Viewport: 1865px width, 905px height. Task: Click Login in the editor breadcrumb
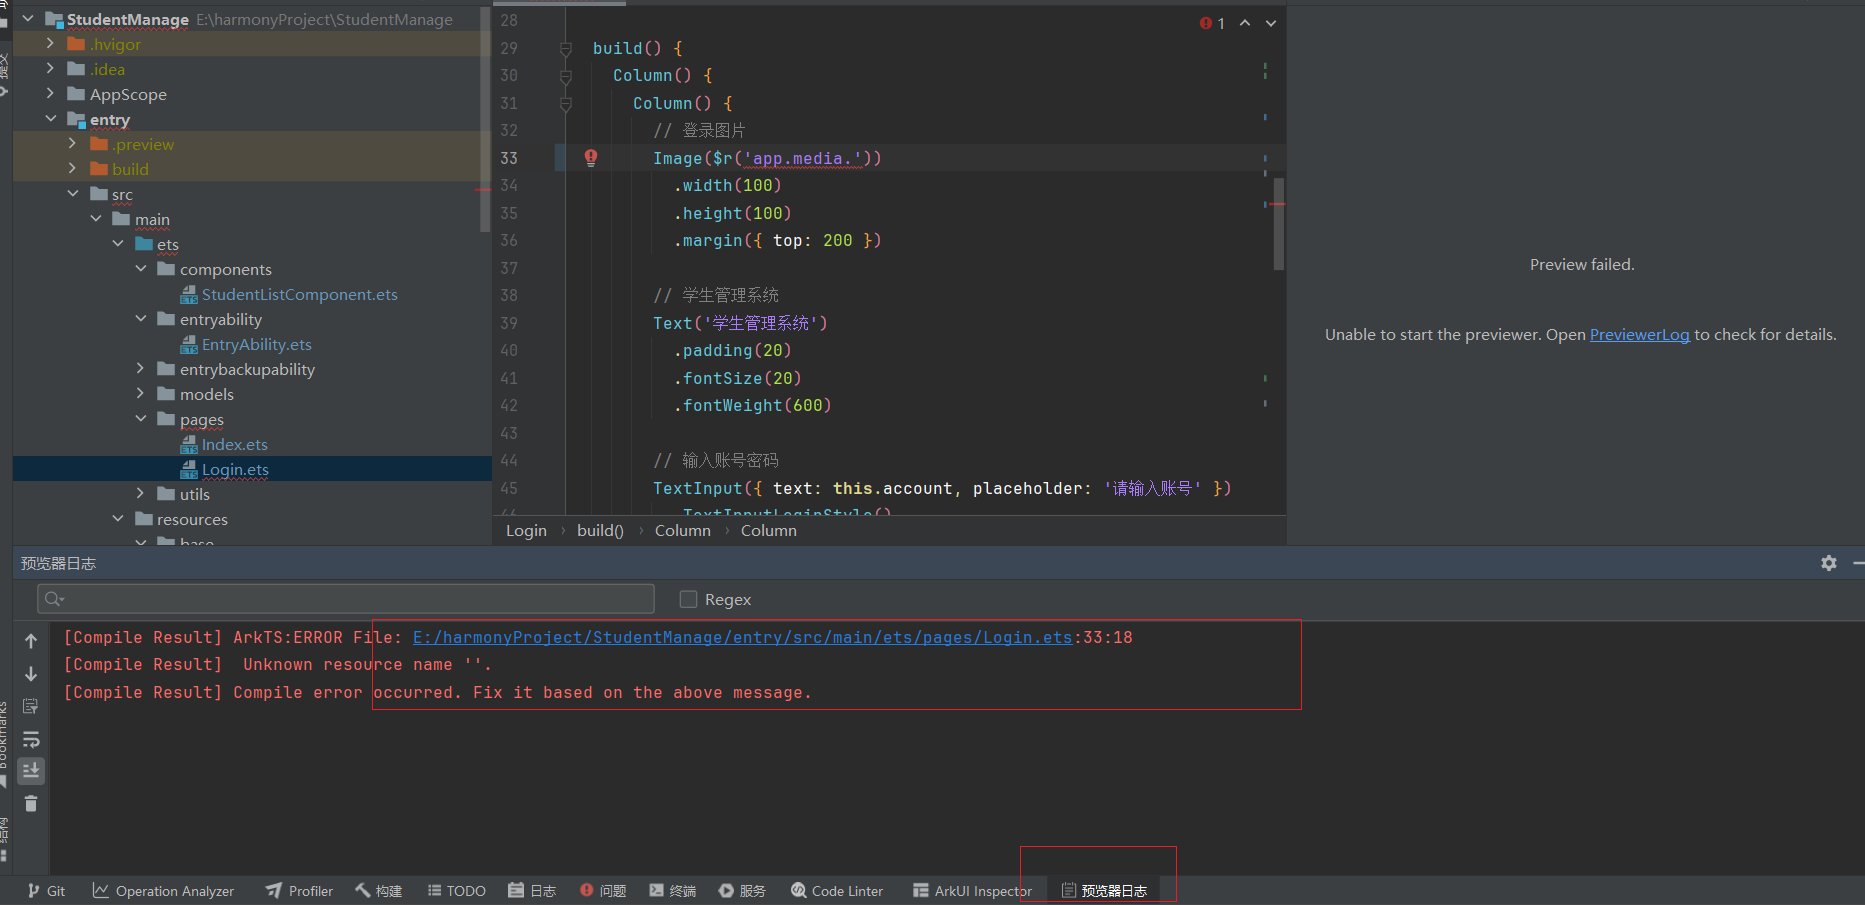click(x=526, y=530)
